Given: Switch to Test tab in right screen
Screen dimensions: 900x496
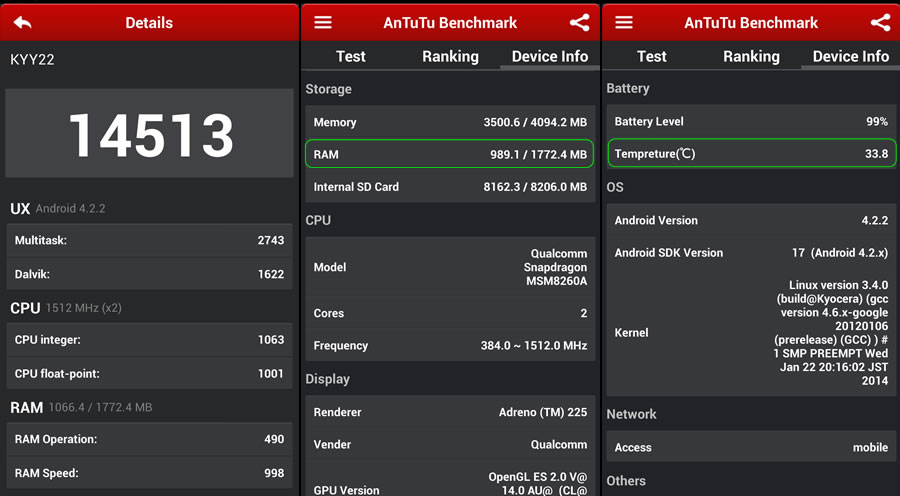Looking at the screenshot, I should [x=651, y=56].
